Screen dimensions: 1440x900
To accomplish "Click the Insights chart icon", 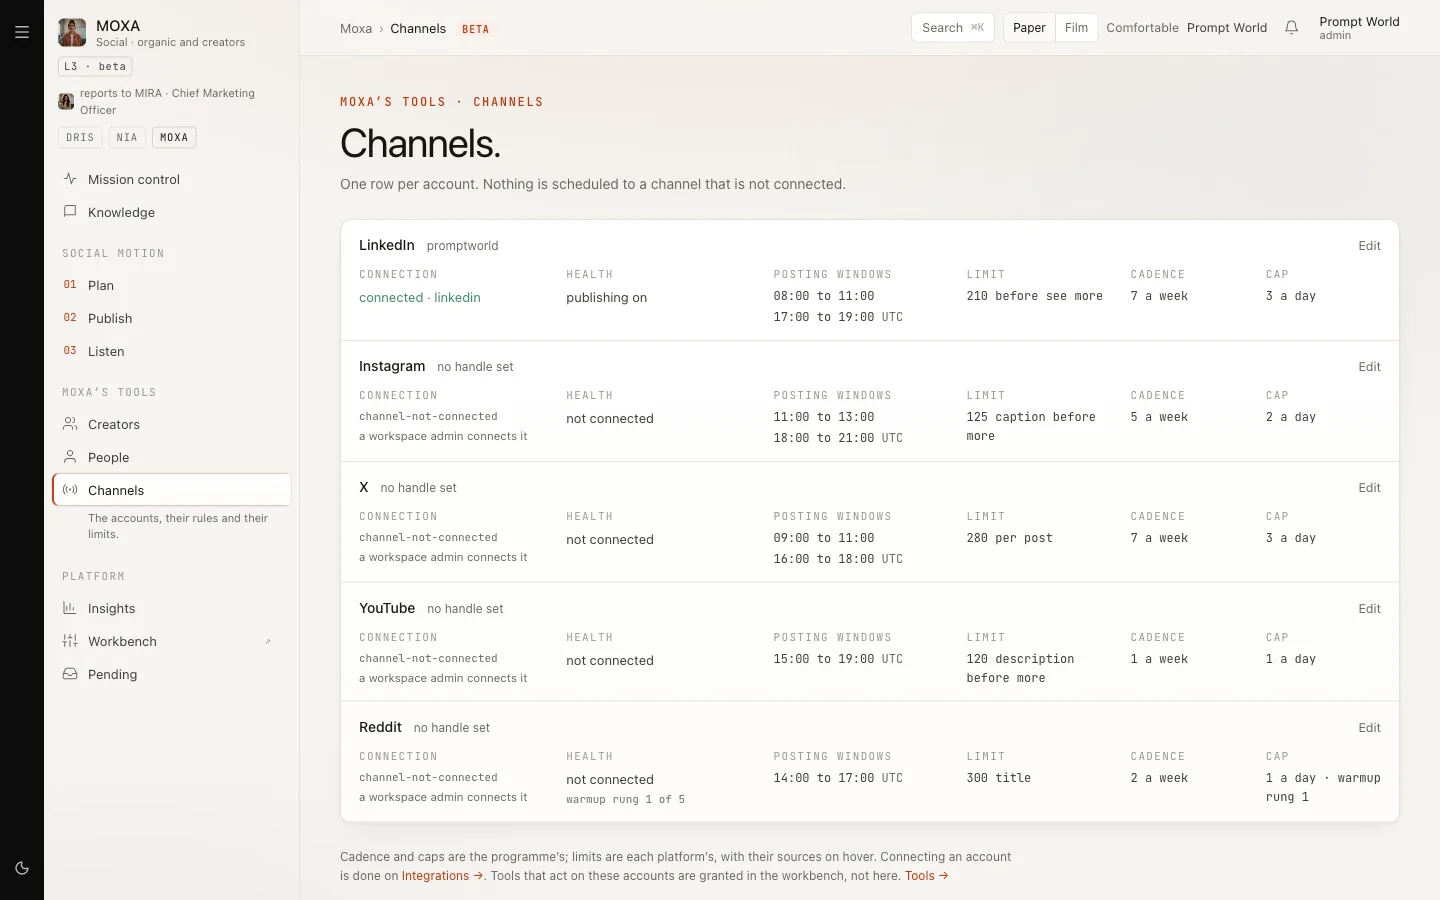I will 70,608.
